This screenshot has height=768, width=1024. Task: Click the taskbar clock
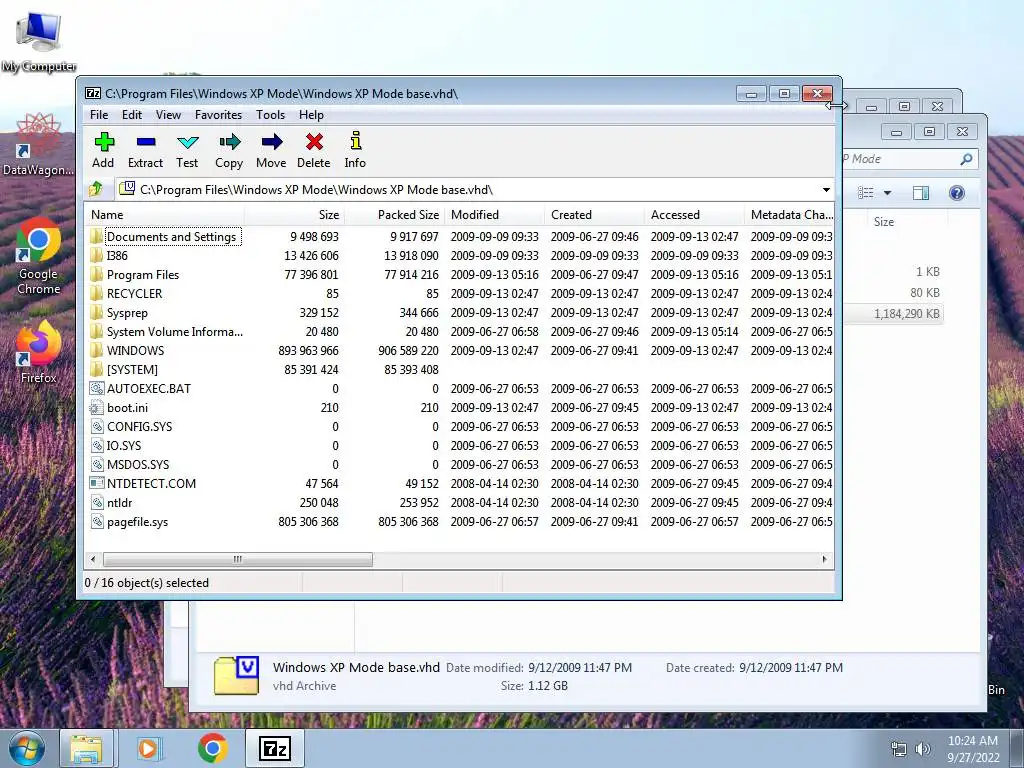[973, 749]
